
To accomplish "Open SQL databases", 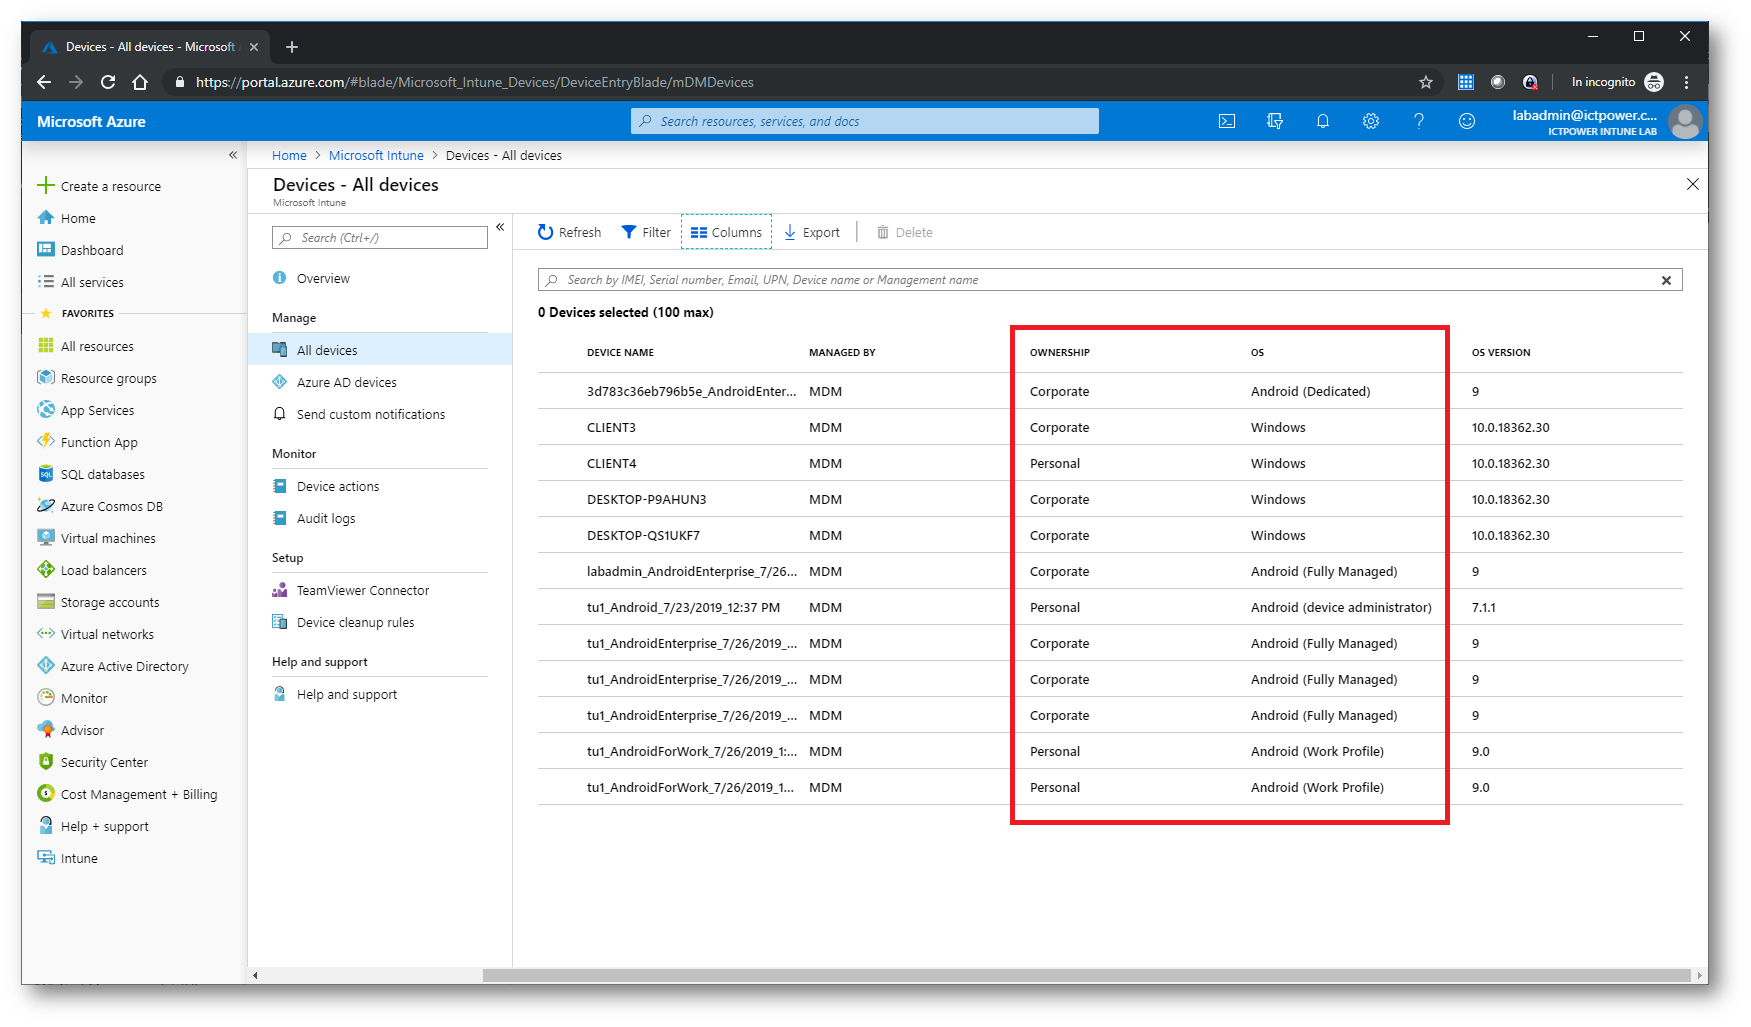I will [91, 474].
